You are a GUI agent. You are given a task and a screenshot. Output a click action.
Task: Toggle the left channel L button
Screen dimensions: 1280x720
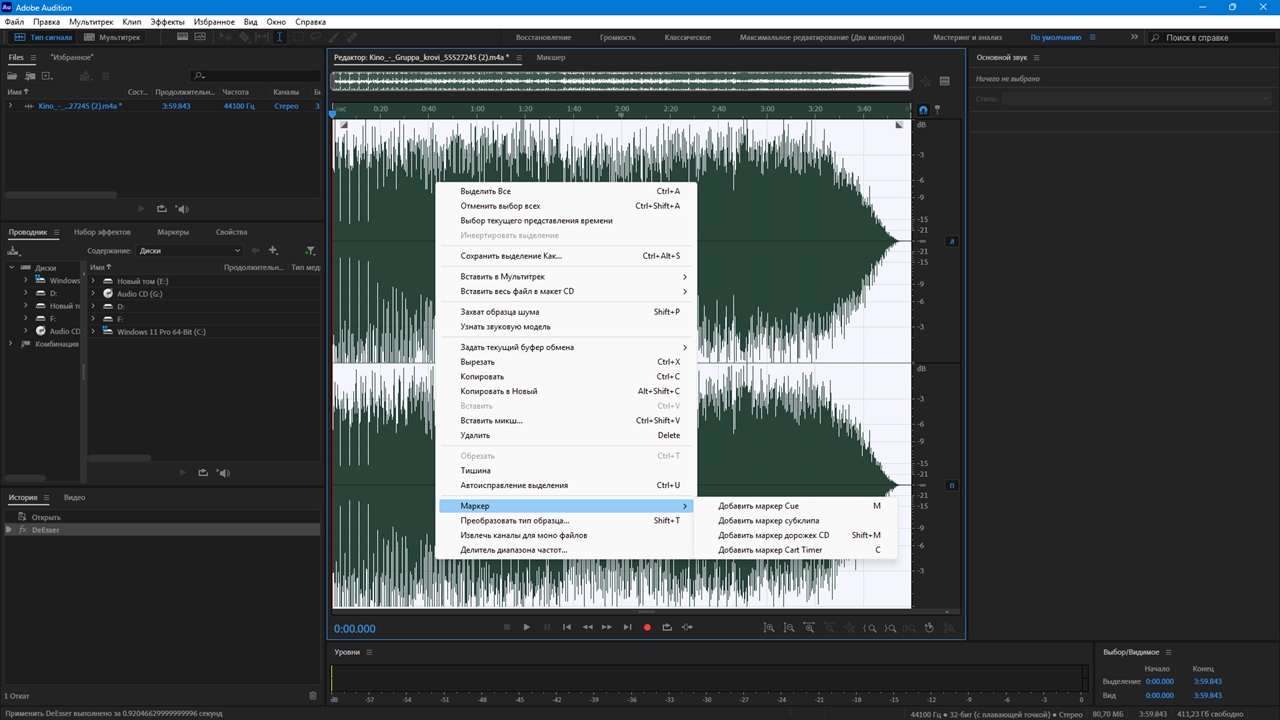[x=952, y=241]
